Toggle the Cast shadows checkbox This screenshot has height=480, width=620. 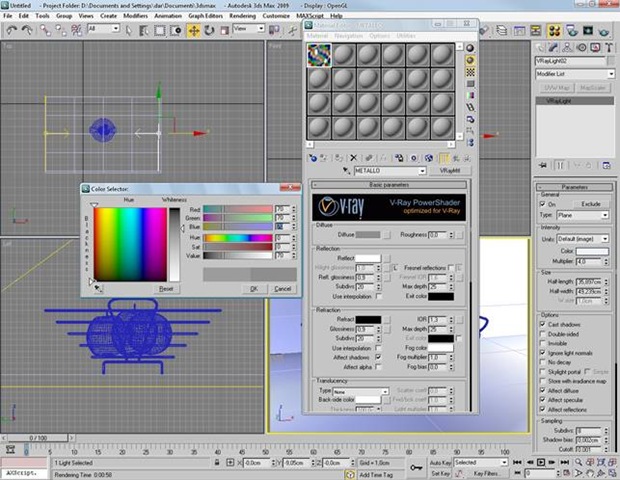click(x=540, y=325)
